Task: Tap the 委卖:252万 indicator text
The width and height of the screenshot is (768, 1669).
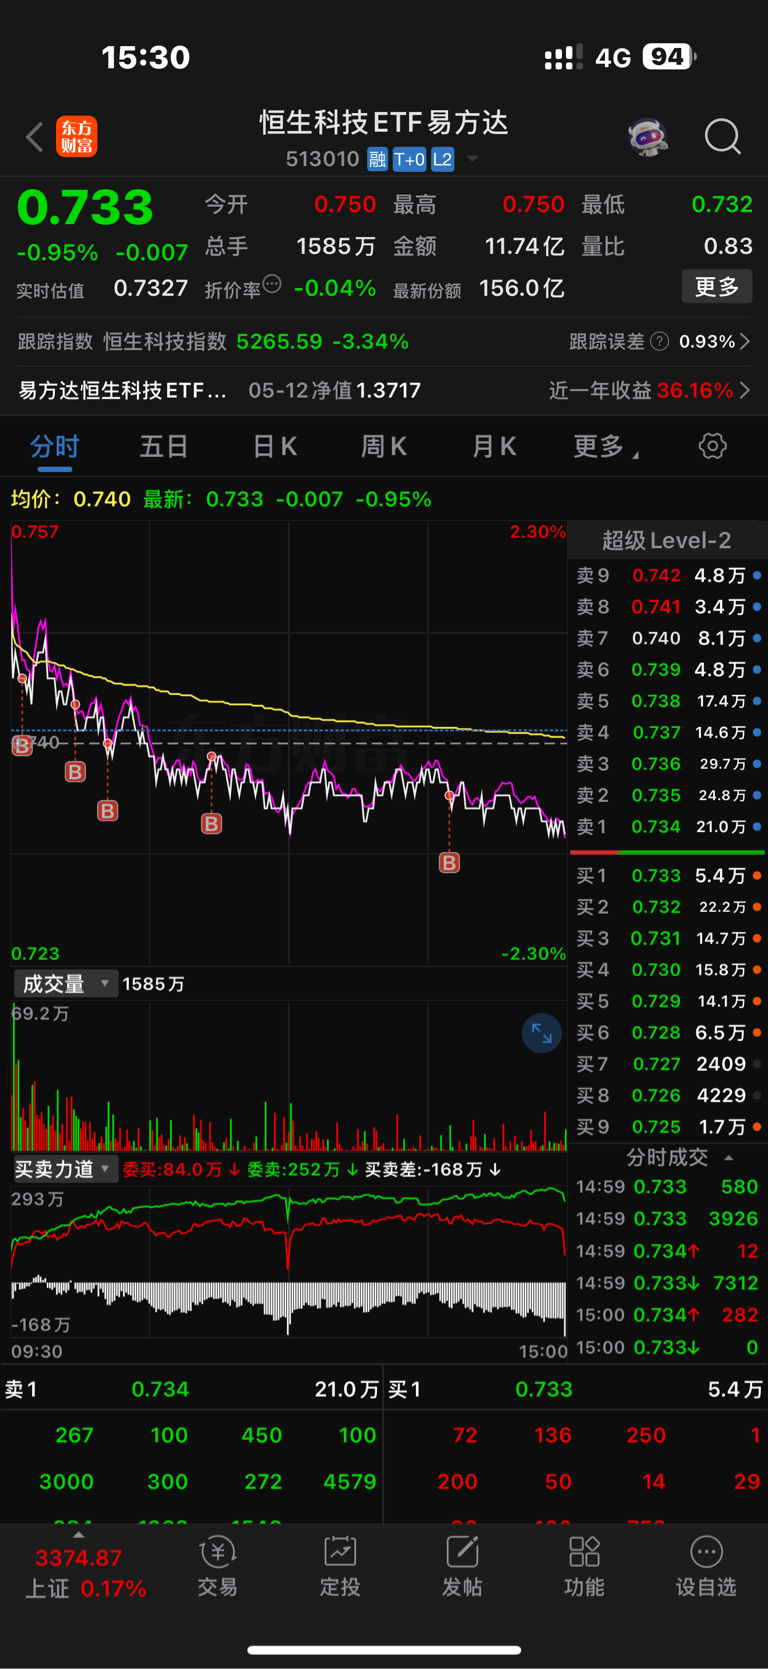Action: click(x=304, y=1169)
